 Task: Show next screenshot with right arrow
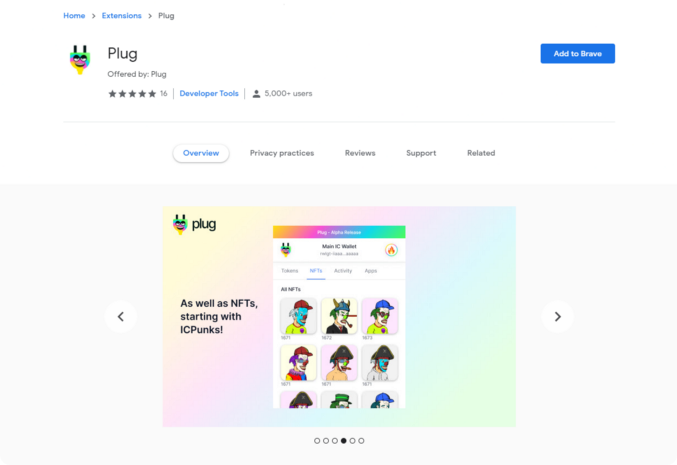coord(557,316)
